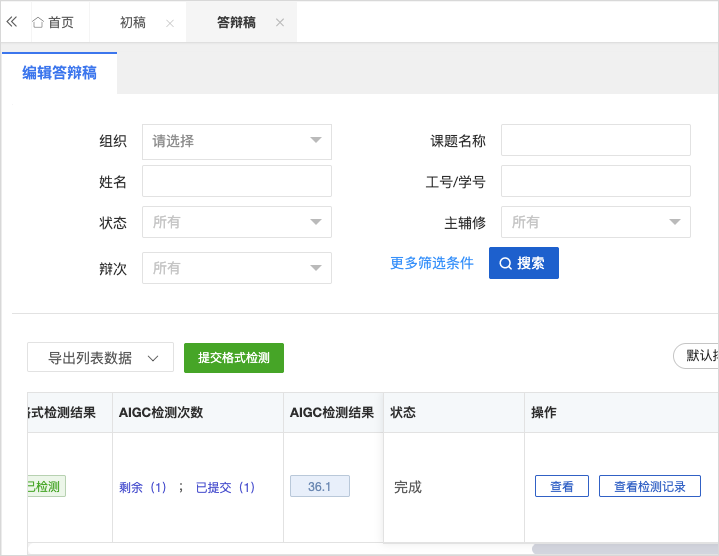The height and width of the screenshot is (556, 719).
Task: Open the 辩次 dropdown
Action: pyautogui.click(x=237, y=268)
